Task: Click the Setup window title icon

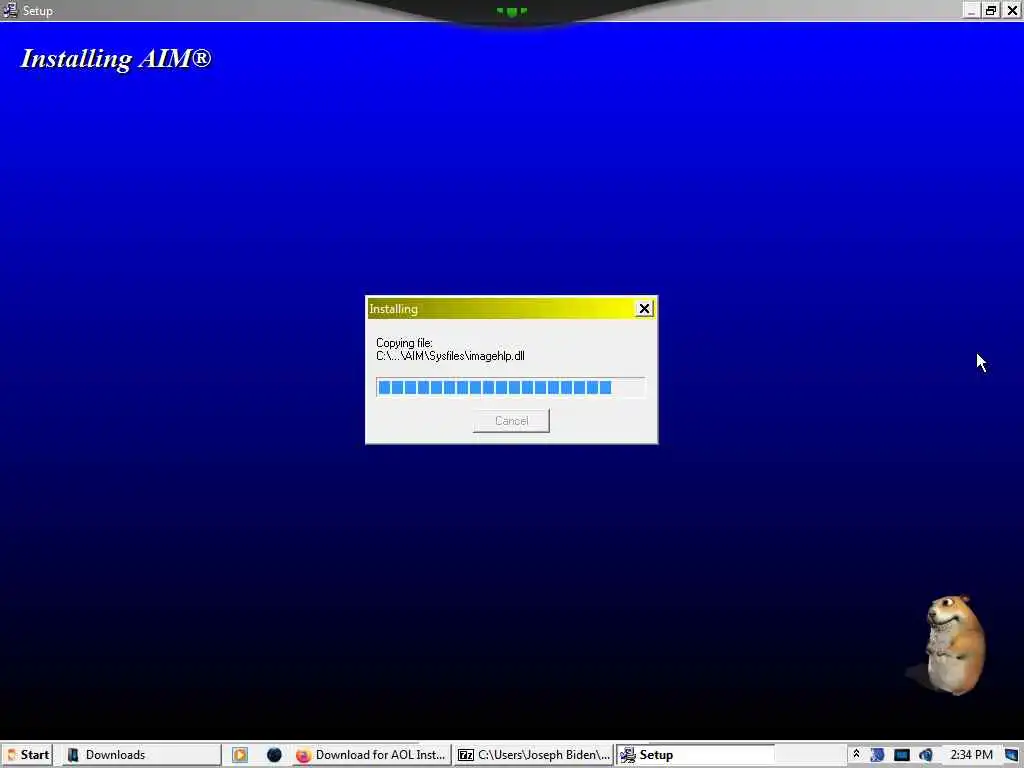Action: point(10,10)
